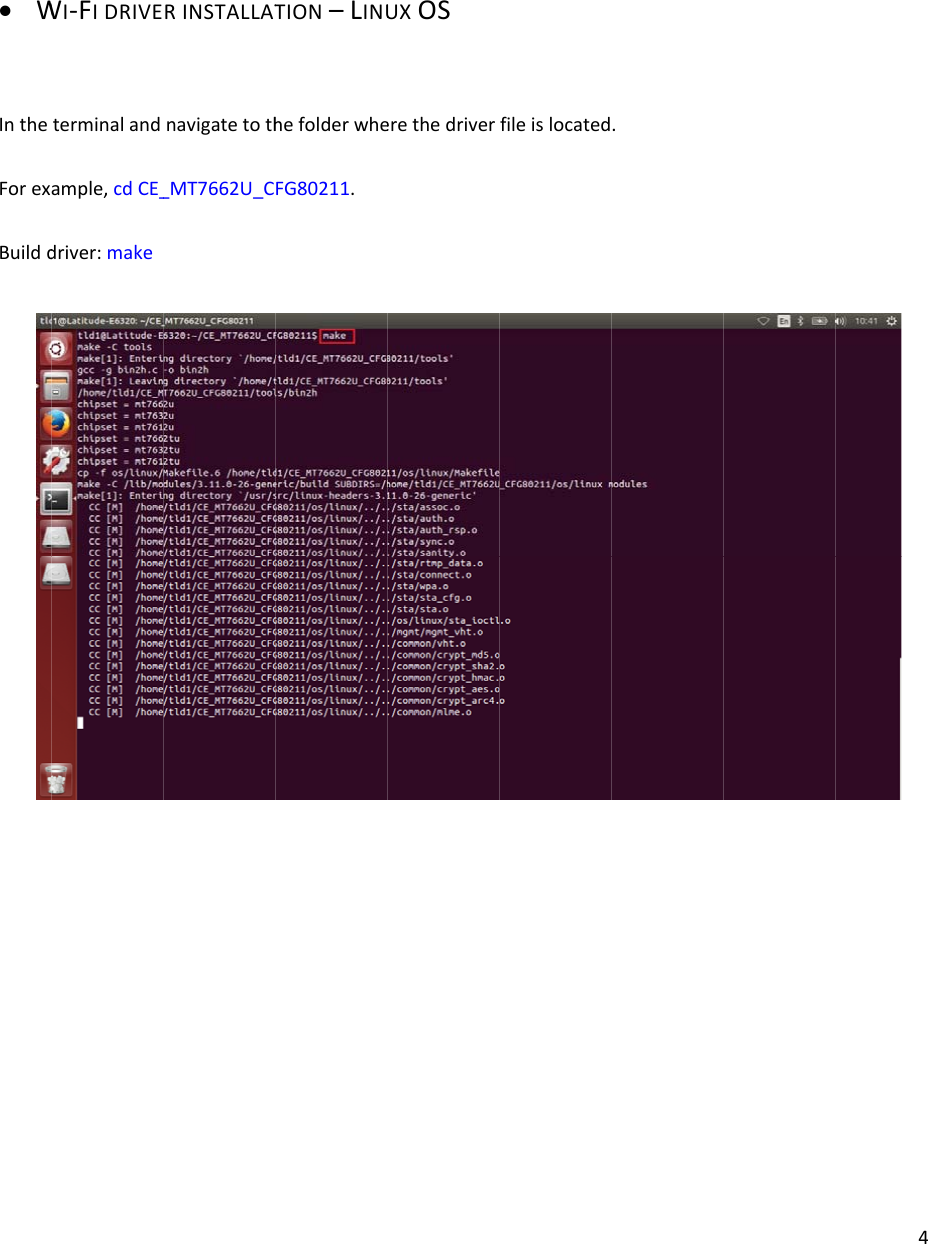
Task: Open the Ubuntu Dash launcher
Action: click(x=55, y=350)
